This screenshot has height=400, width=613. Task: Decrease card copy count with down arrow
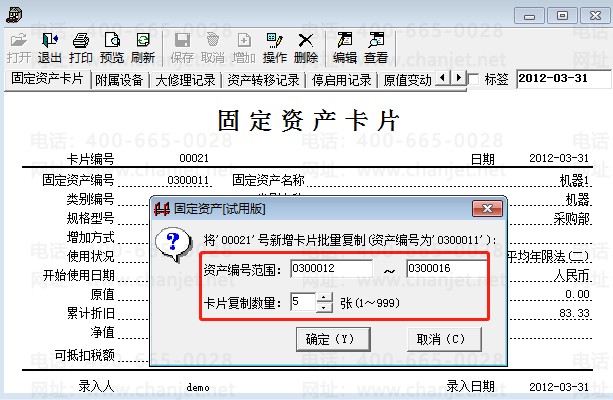coord(324,307)
